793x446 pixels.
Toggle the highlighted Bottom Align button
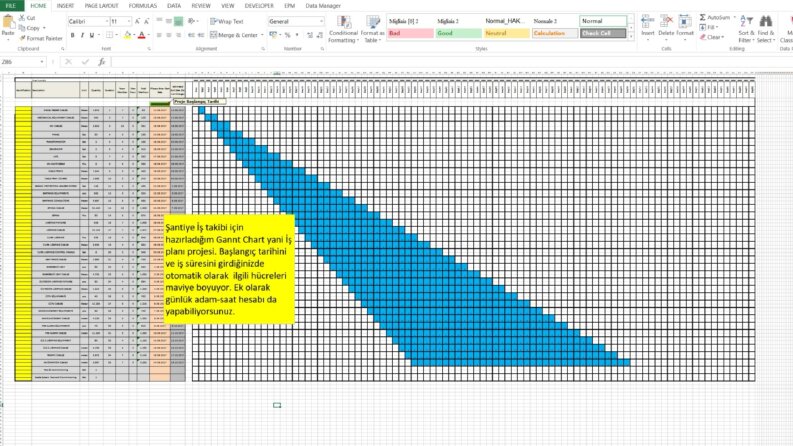coord(179,21)
